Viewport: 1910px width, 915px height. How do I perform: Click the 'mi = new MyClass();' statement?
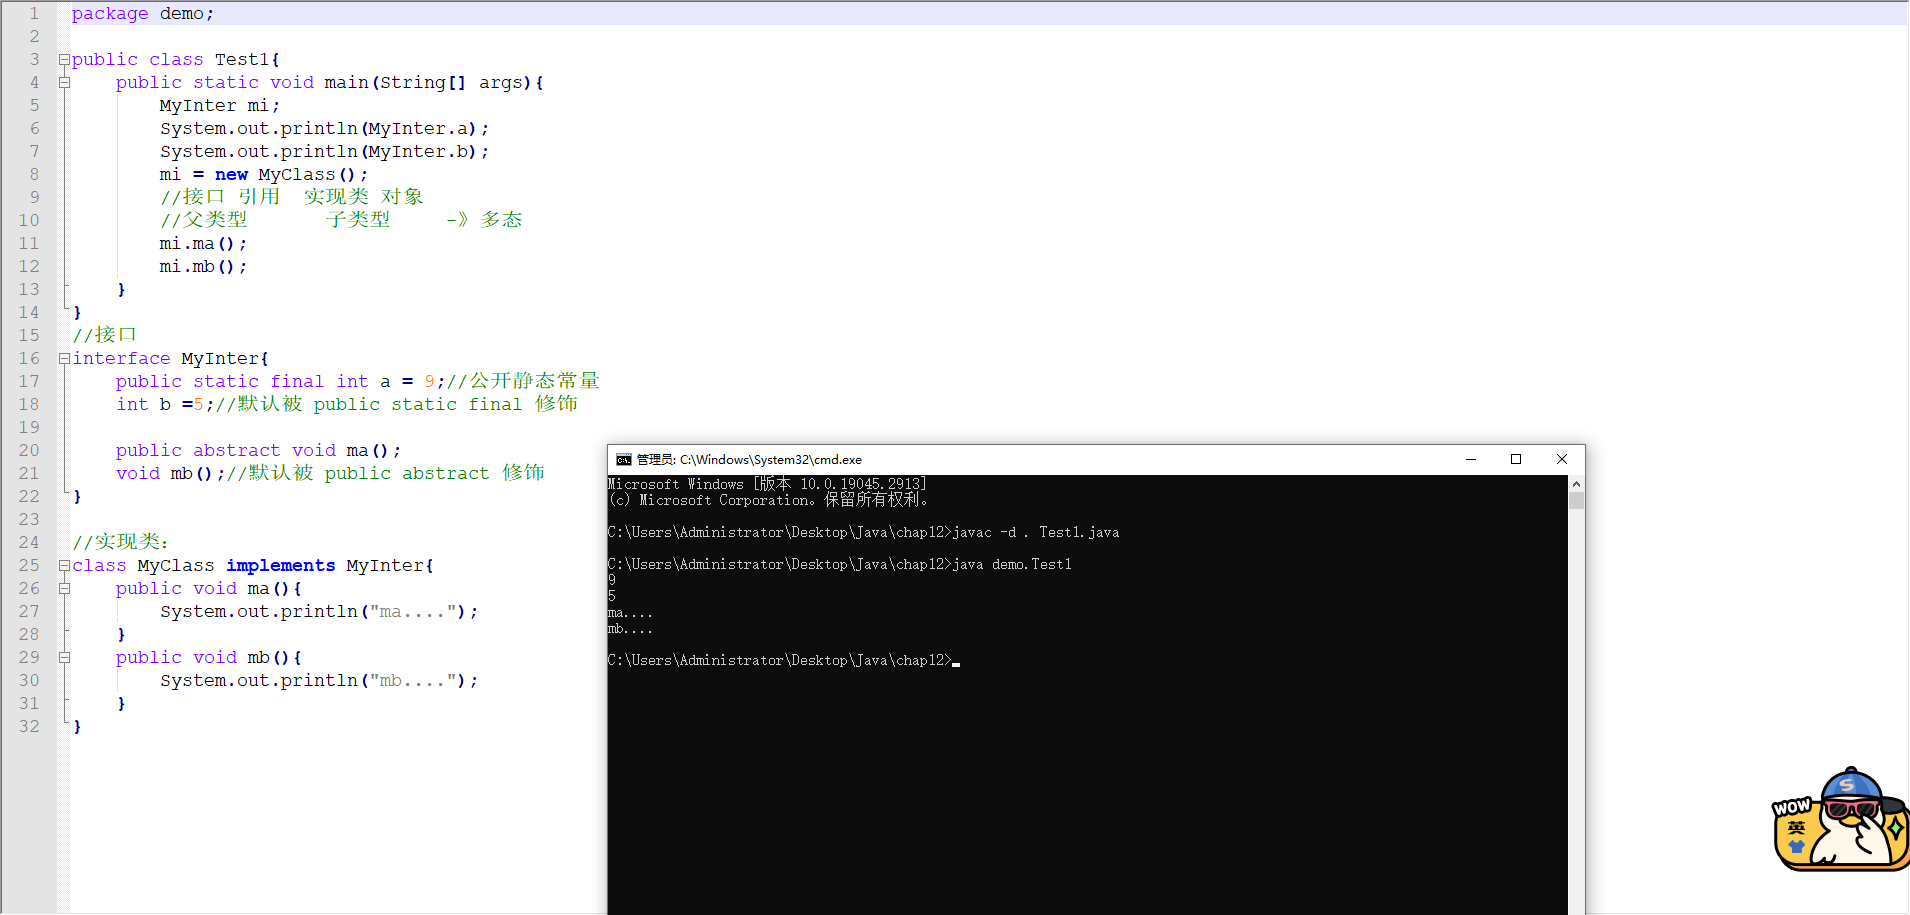click(264, 175)
